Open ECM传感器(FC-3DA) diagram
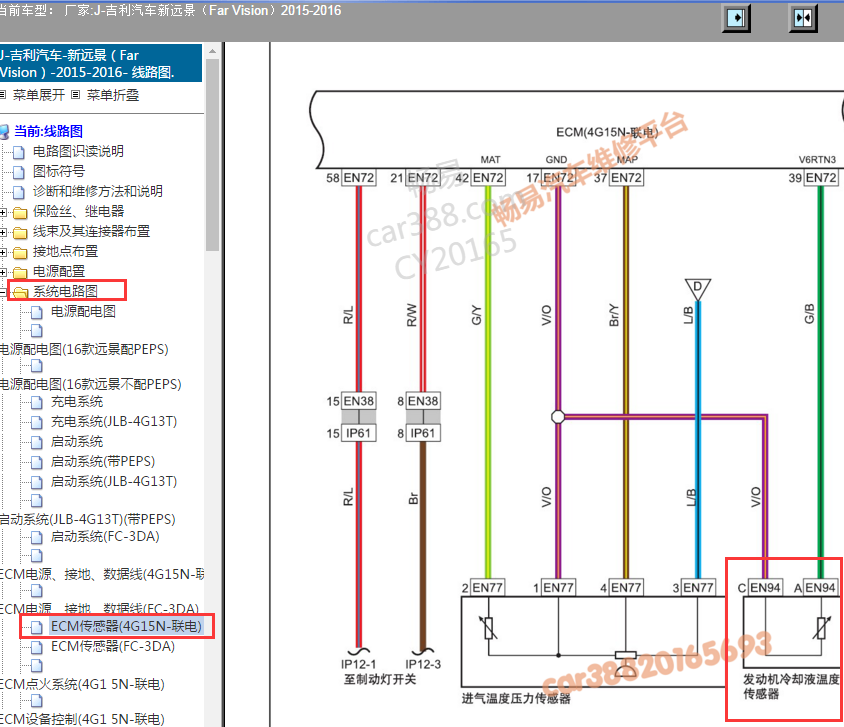This screenshot has width=844, height=727. (112, 646)
